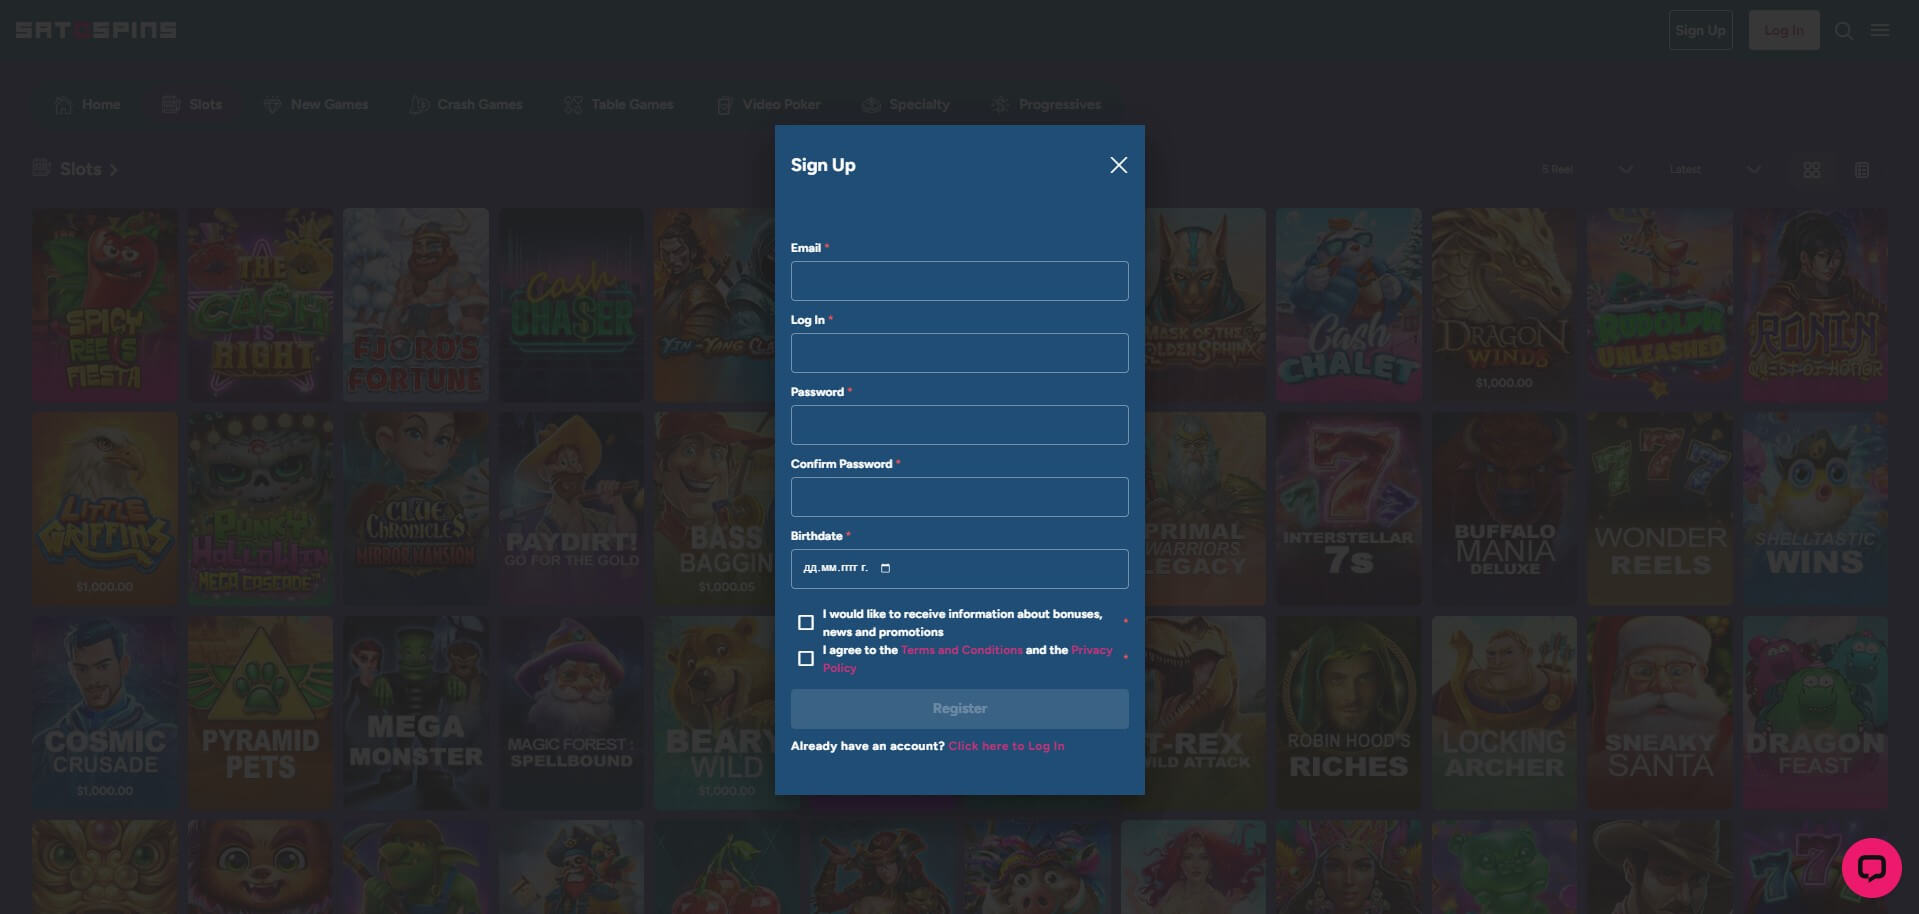Open the Birthdate calendar picker icon
Screen dimensions: 1919x914
[885, 569]
